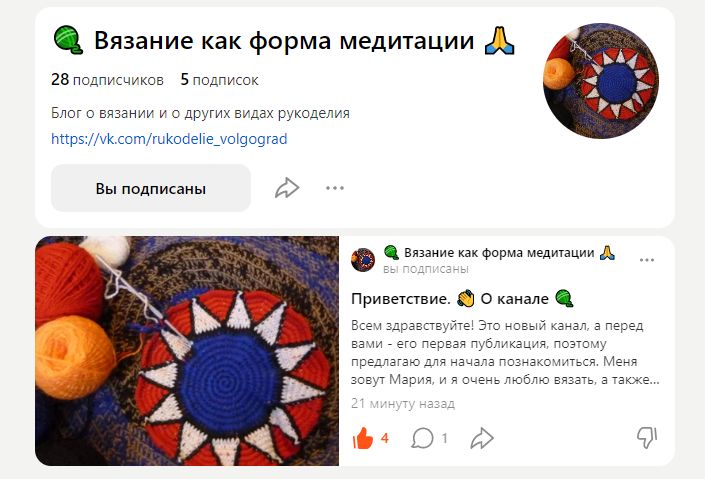705x479 pixels.
Task: Toggle subscription with Вы подписаны button
Action: [151, 188]
